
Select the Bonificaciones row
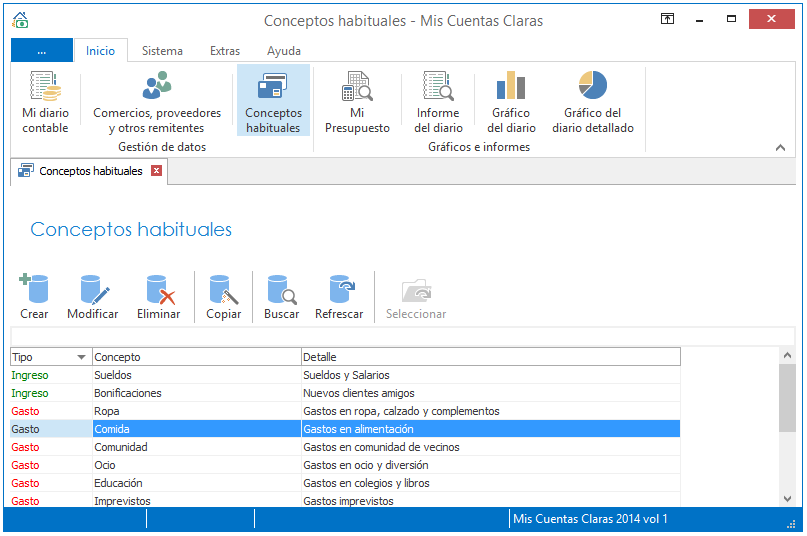coord(345,393)
